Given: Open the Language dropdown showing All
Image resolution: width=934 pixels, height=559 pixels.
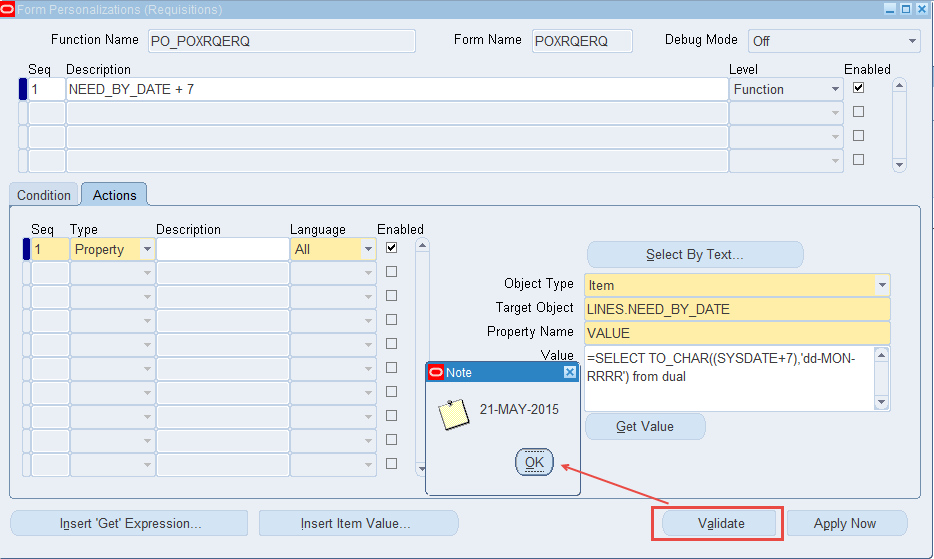Looking at the screenshot, I should 368,249.
